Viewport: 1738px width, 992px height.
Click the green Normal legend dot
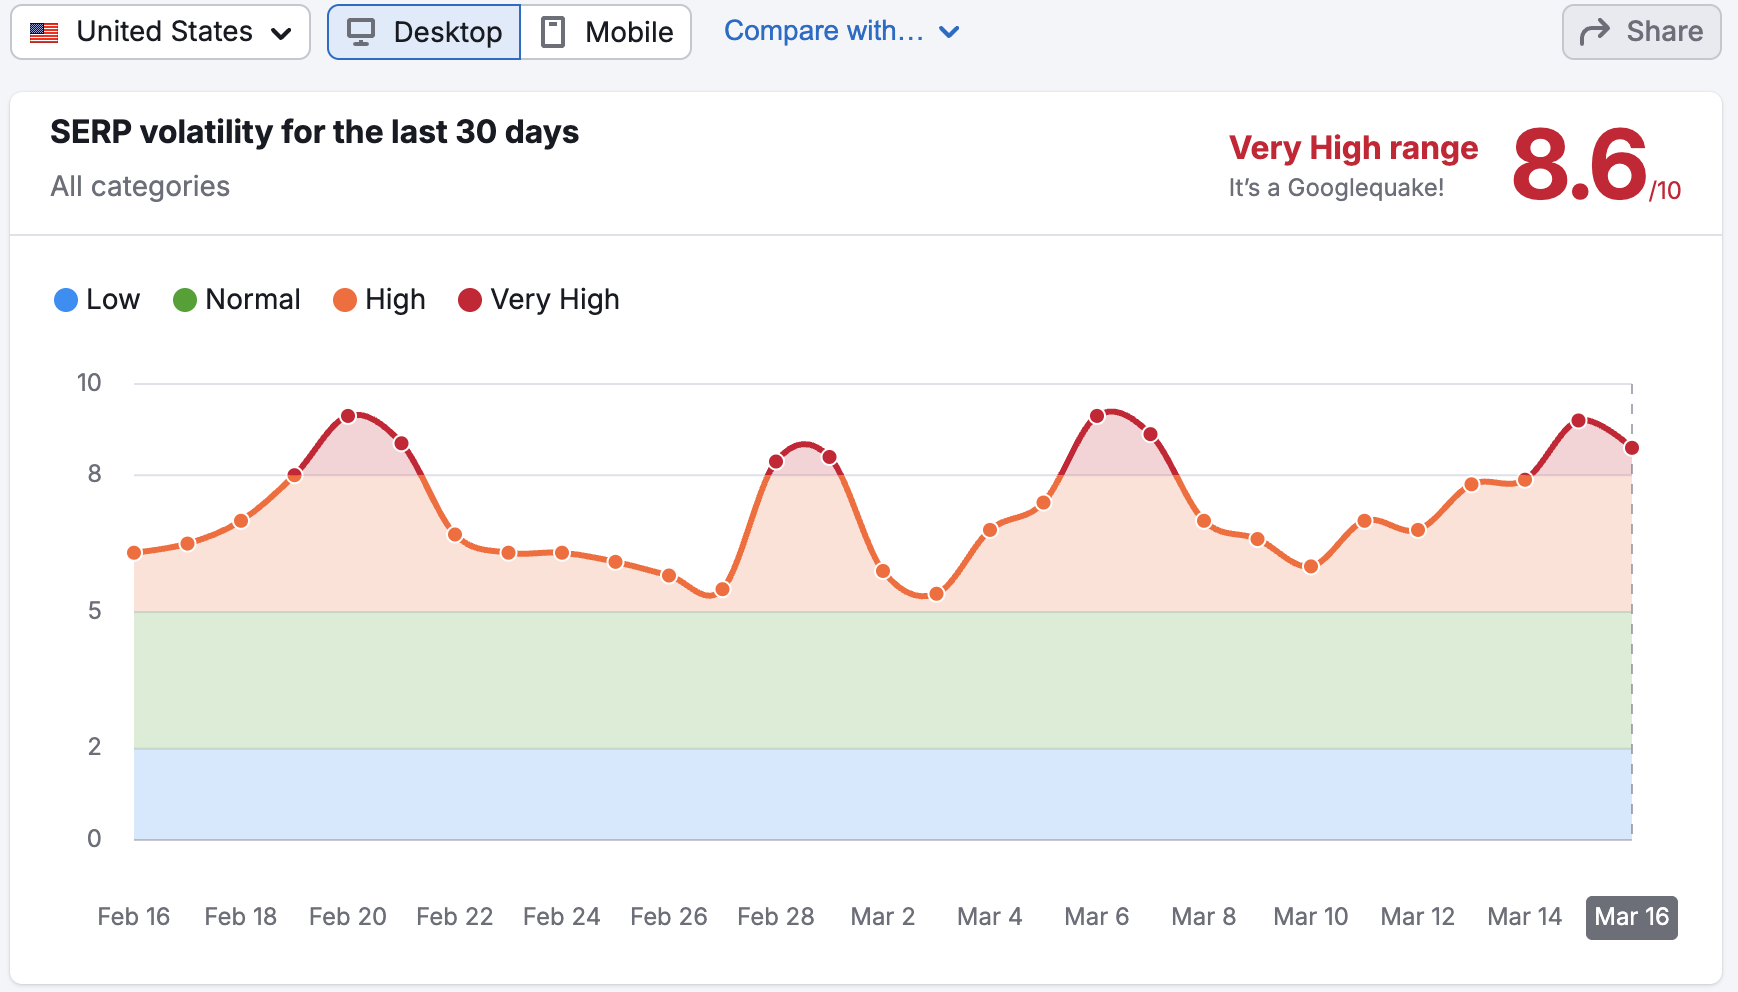coord(185,299)
